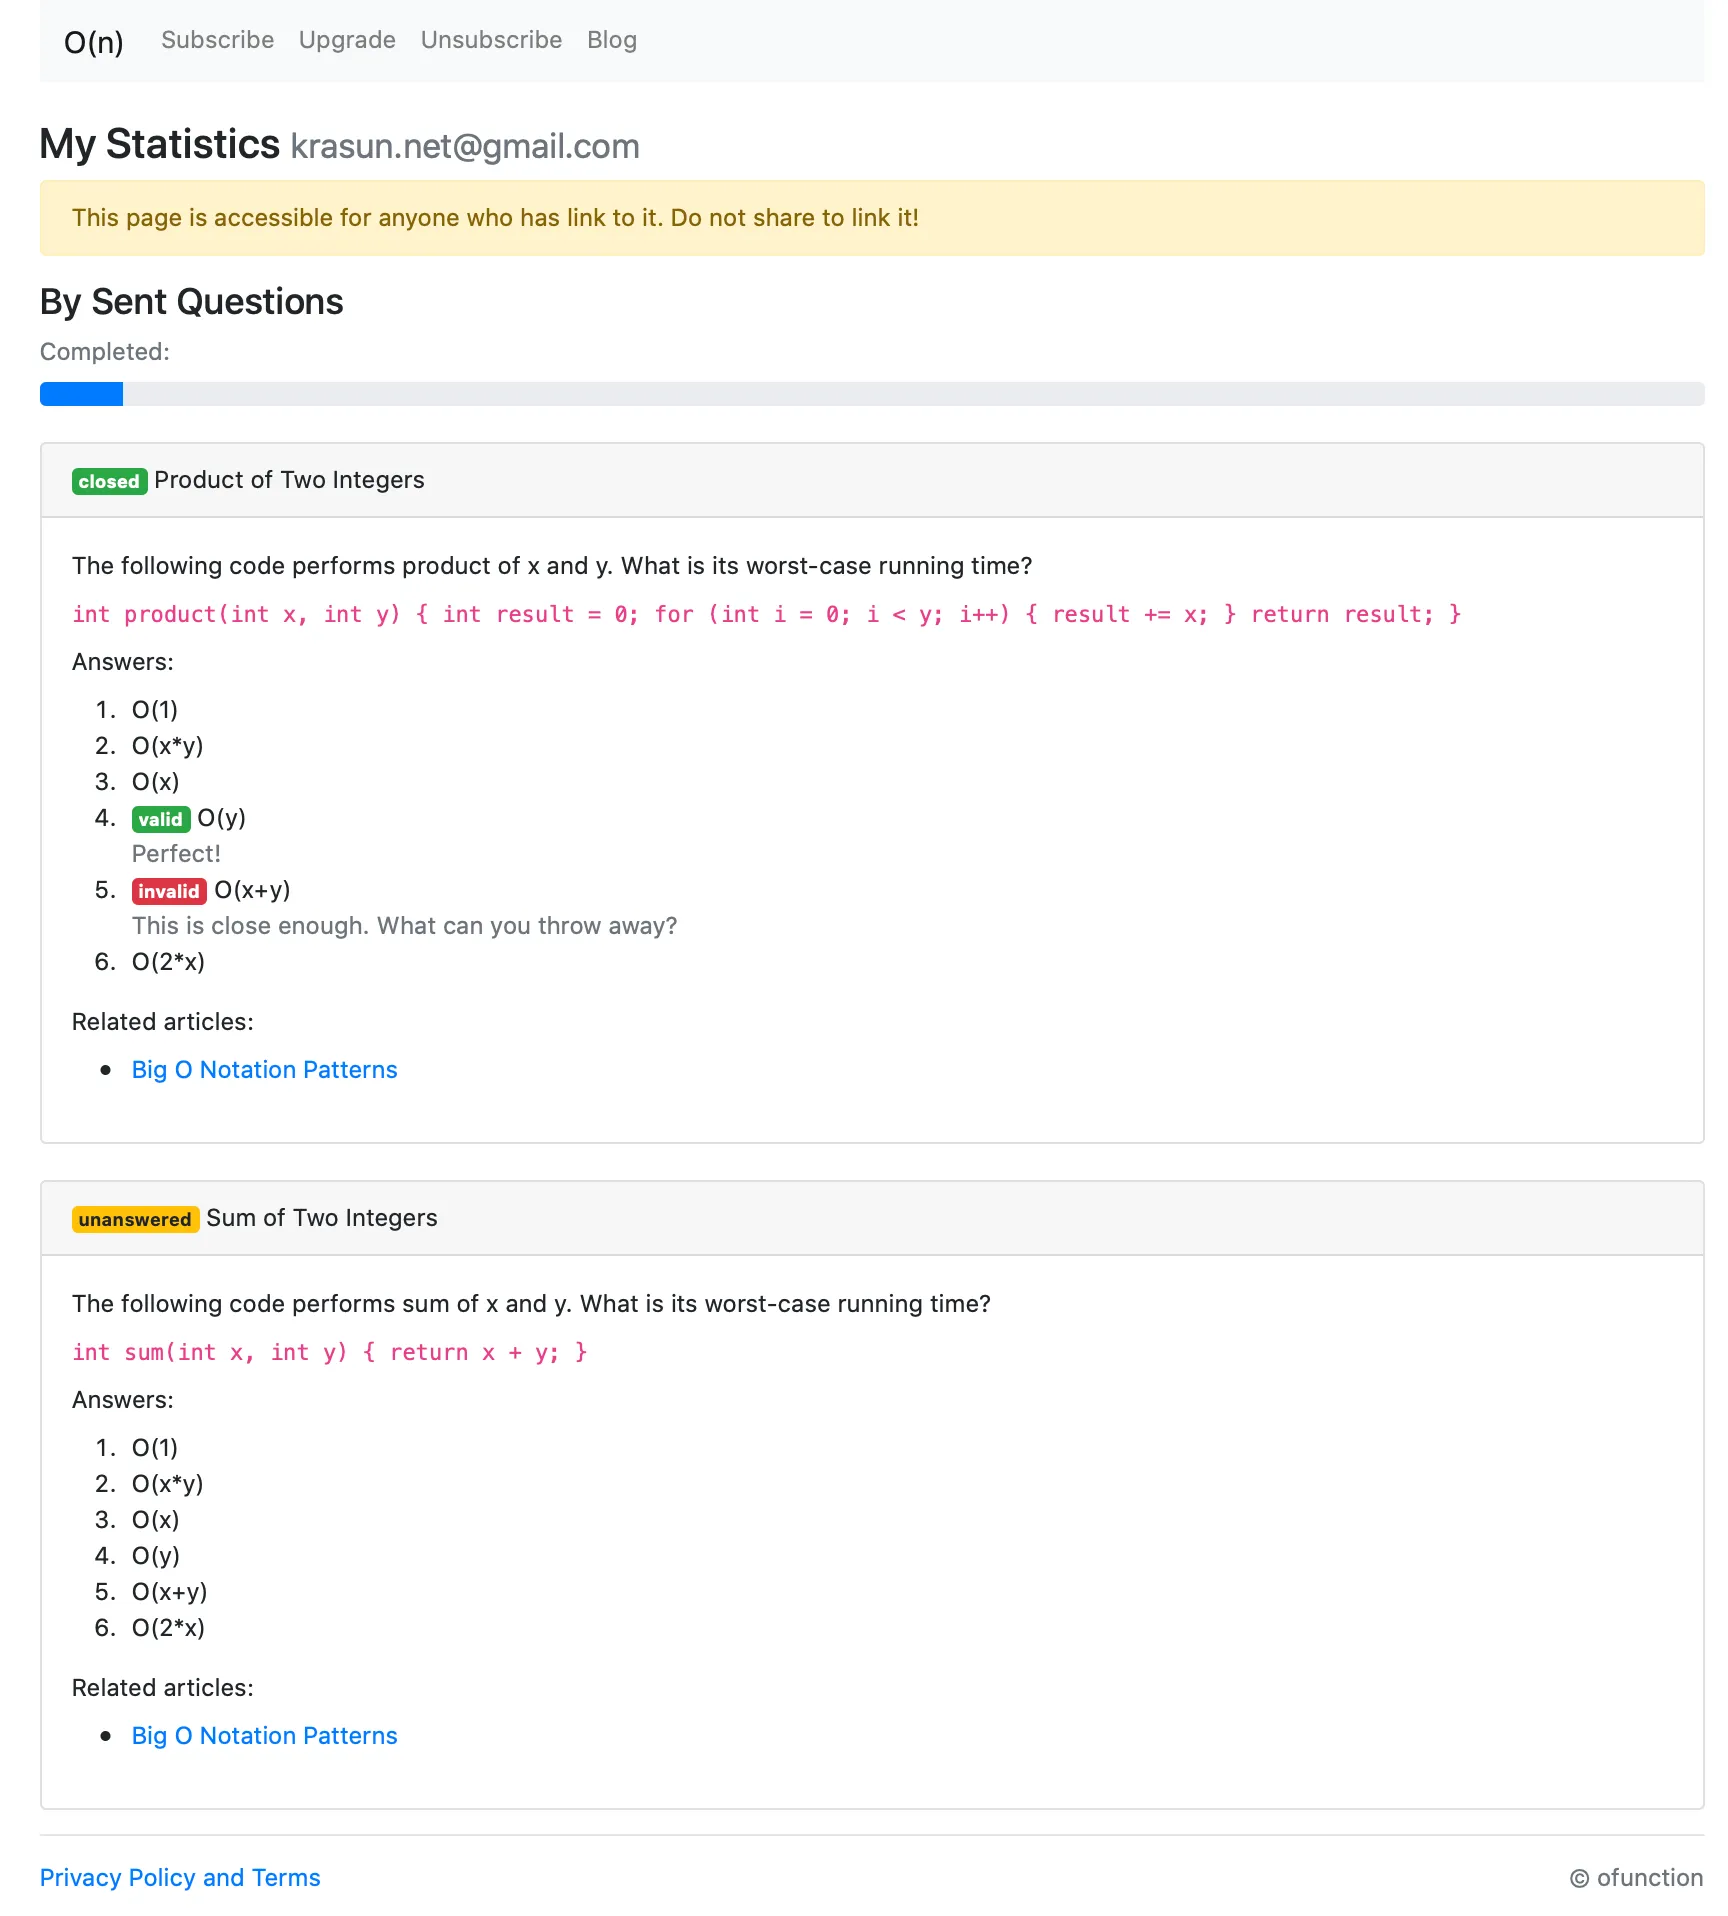Open Privacy Policy and Terms link
Viewport: 1728px width, 1916px height.
pos(180,1878)
